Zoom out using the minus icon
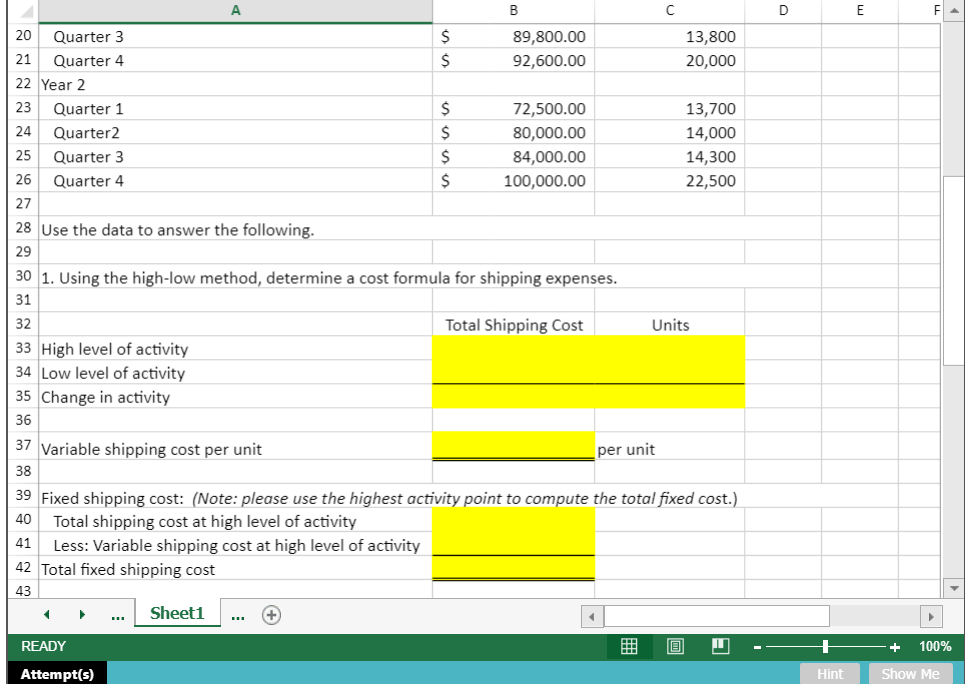The width and height of the screenshot is (965, 684). coord(755,646)
